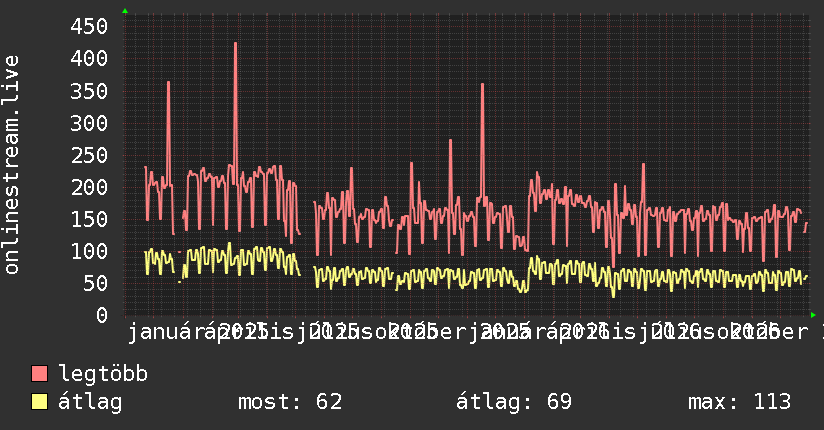Select the átlag legend label

click(x=90, y=402)
